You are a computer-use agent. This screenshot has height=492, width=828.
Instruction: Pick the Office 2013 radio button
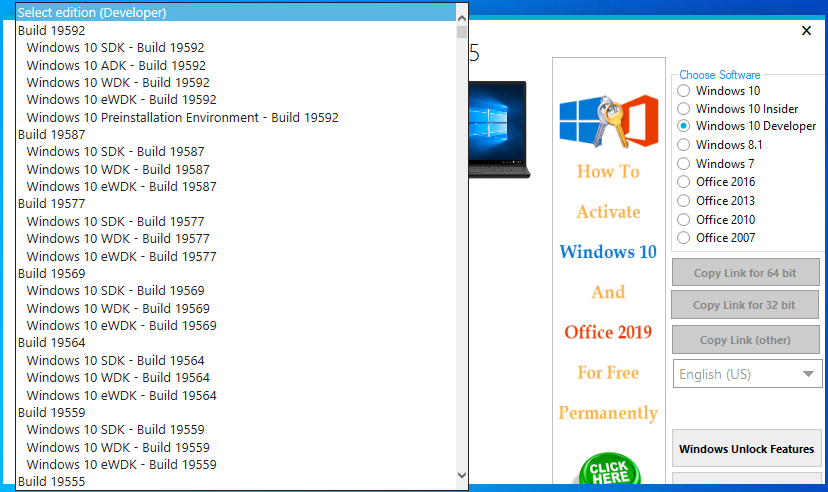click(x=683, y=201)
